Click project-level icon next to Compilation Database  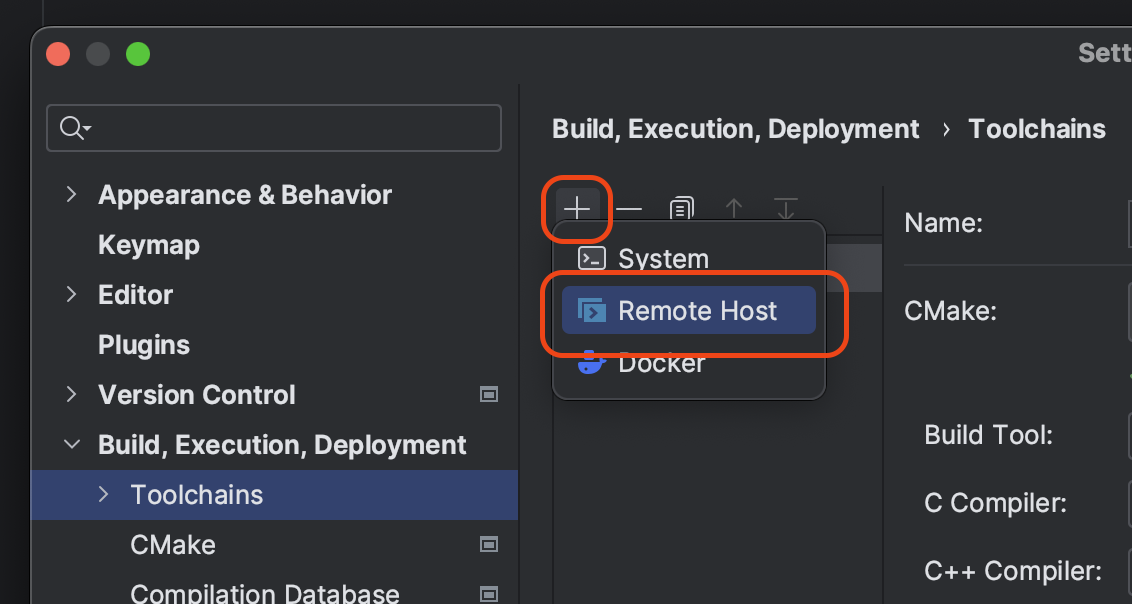[x=489, y=594]
